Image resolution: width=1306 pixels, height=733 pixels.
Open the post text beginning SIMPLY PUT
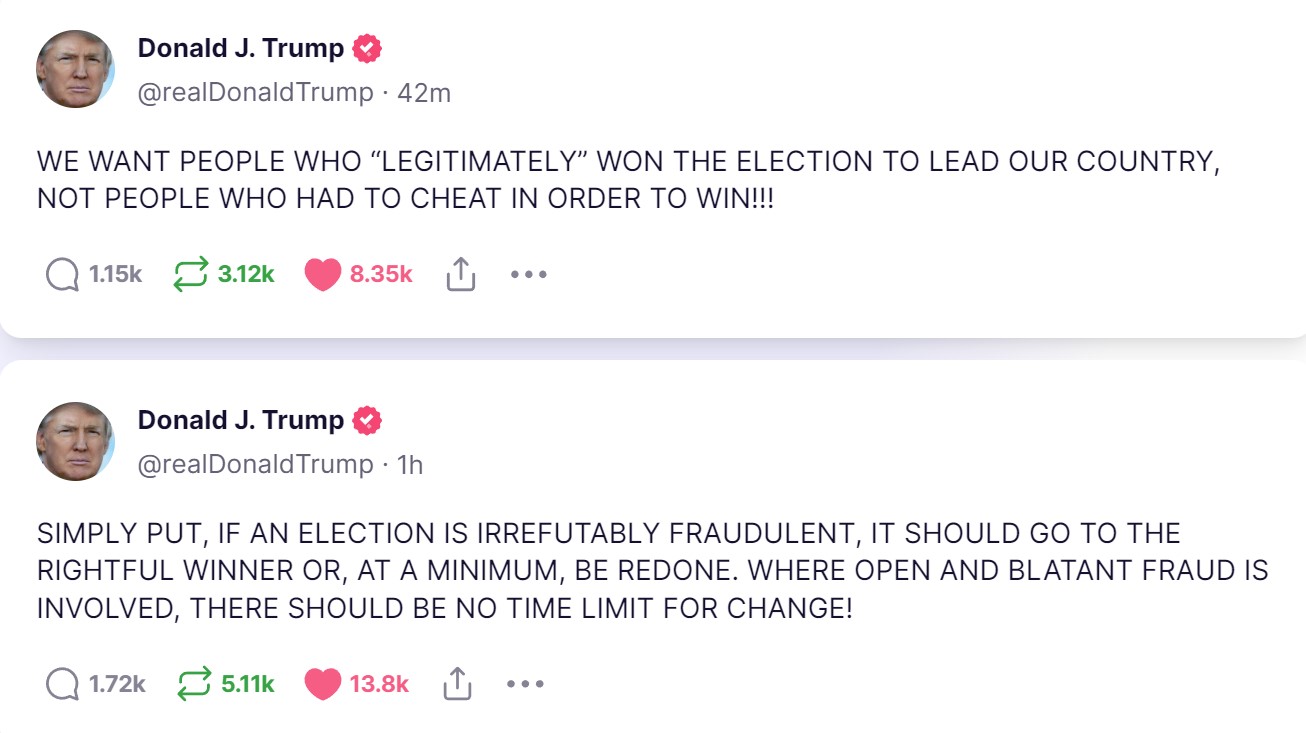[x=652, y=570]
